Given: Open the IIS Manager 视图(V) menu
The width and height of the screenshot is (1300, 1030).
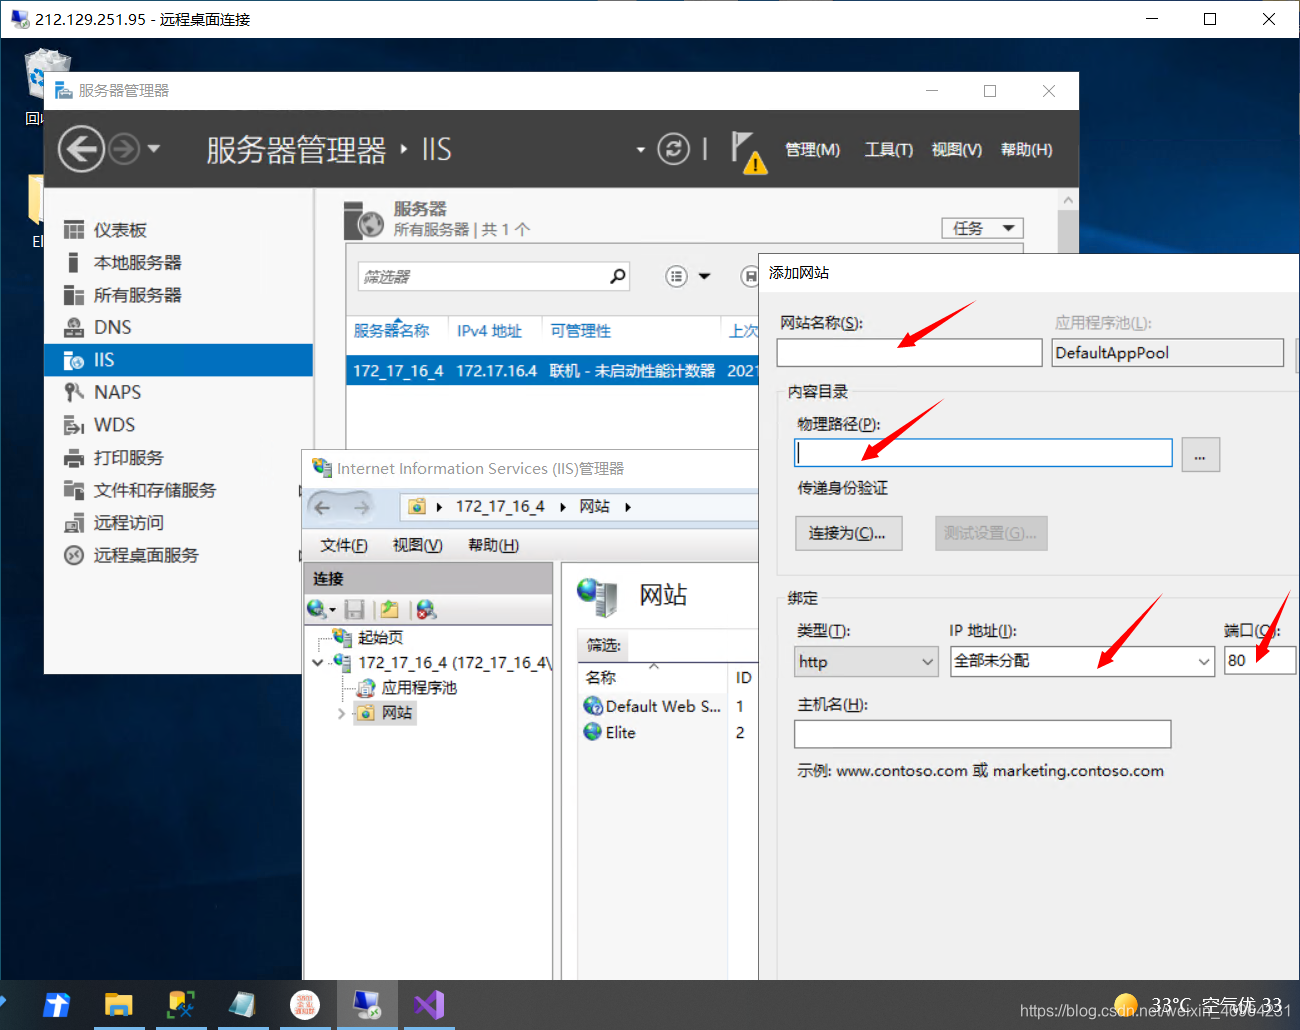Looking at the screenshot, I should point(417,545).
